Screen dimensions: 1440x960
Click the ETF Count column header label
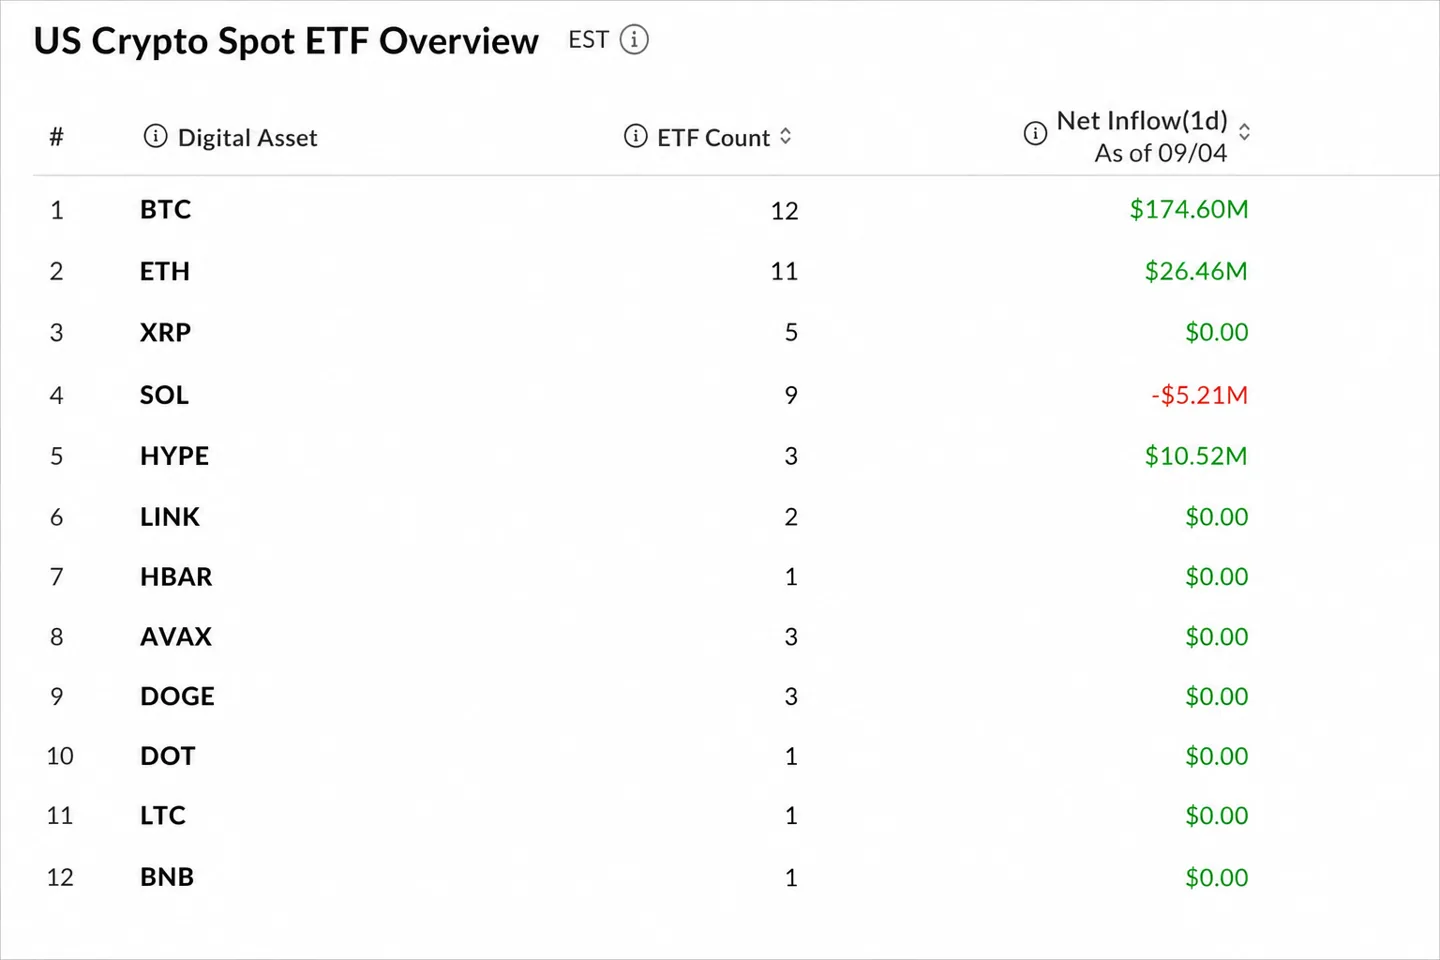point(713,138)
